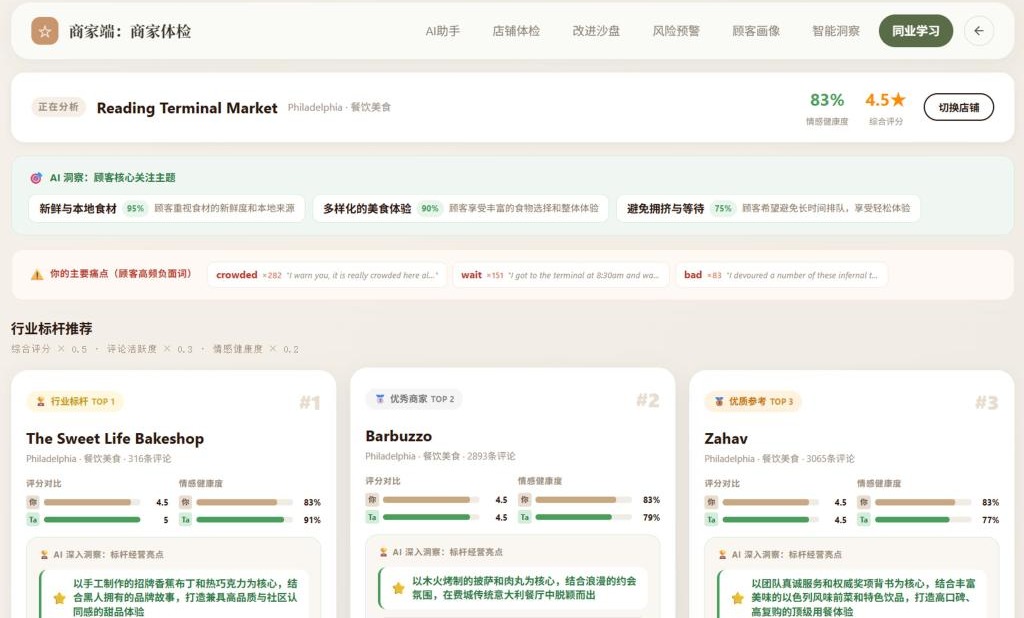Click the Barbuzzo insight description text

(x=524, y=588)
